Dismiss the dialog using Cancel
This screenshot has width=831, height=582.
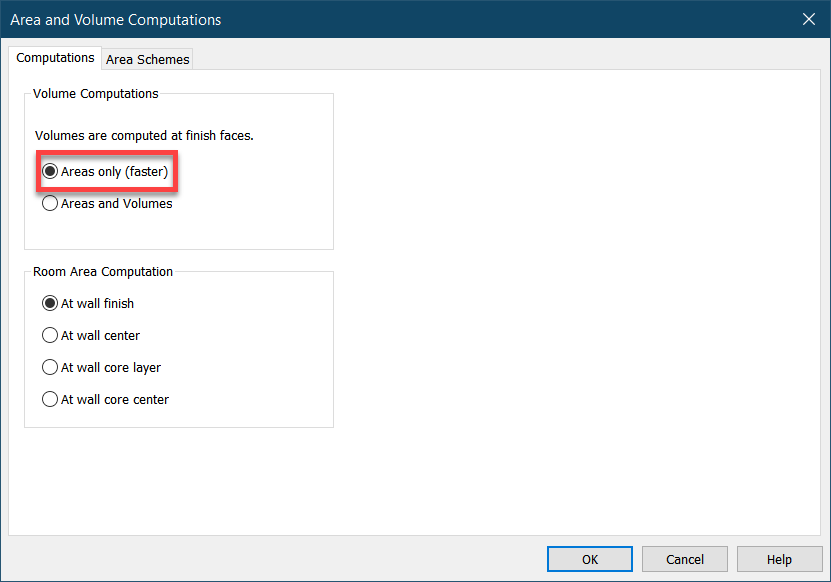tap(684, 559)
